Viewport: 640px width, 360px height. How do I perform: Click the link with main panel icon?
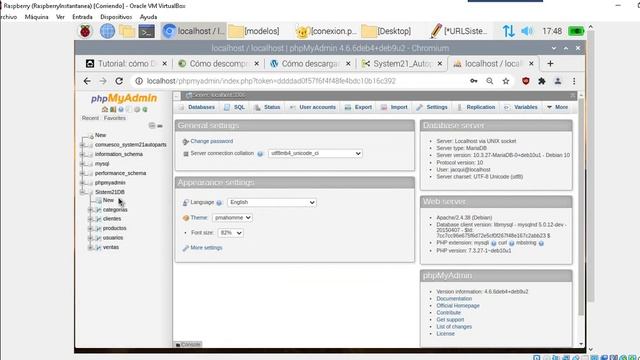[160, 126]
